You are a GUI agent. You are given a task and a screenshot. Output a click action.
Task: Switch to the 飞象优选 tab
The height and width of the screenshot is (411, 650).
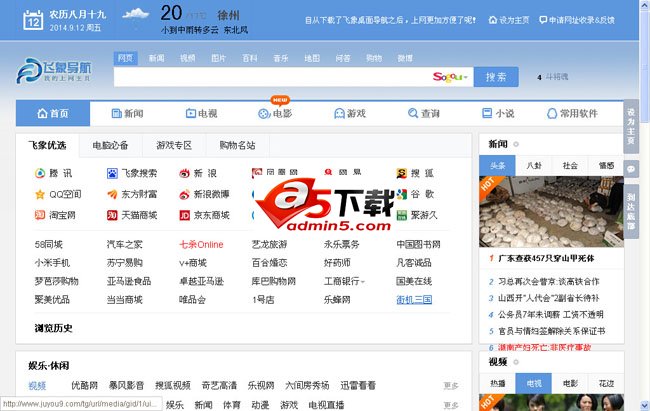[47, 145]
